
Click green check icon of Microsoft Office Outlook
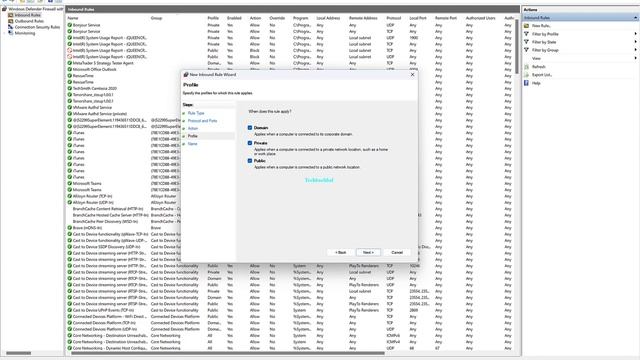tap(70, 69)
